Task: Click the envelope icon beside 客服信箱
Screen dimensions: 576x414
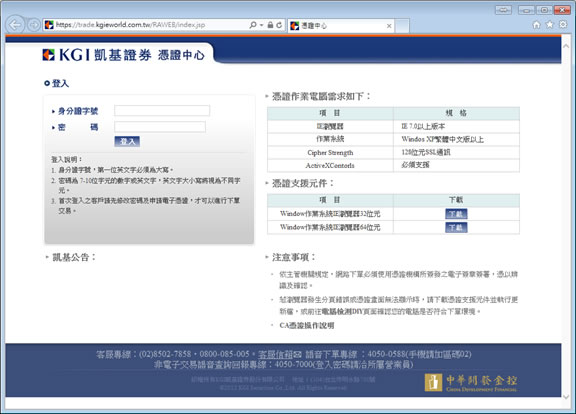Action: [298, 355]
